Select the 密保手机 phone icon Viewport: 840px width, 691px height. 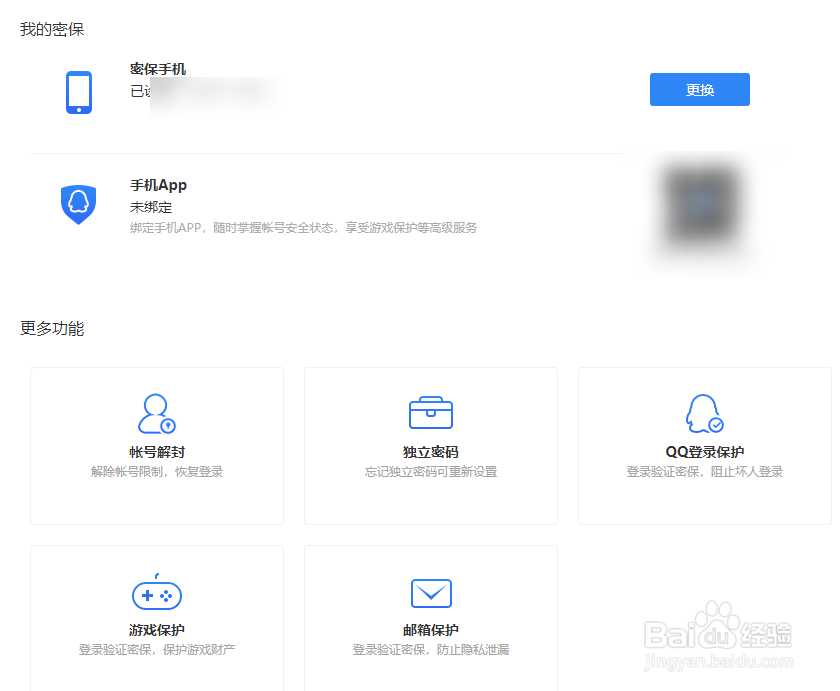click(79, 92)
